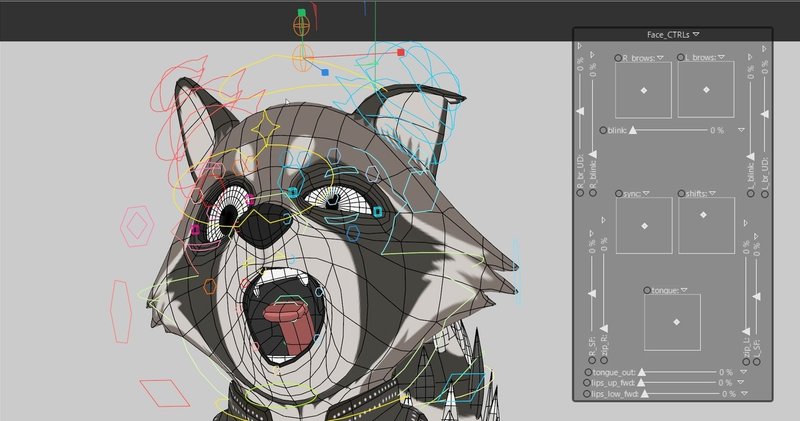Click the tongue_out slider handle

(642, 372)
